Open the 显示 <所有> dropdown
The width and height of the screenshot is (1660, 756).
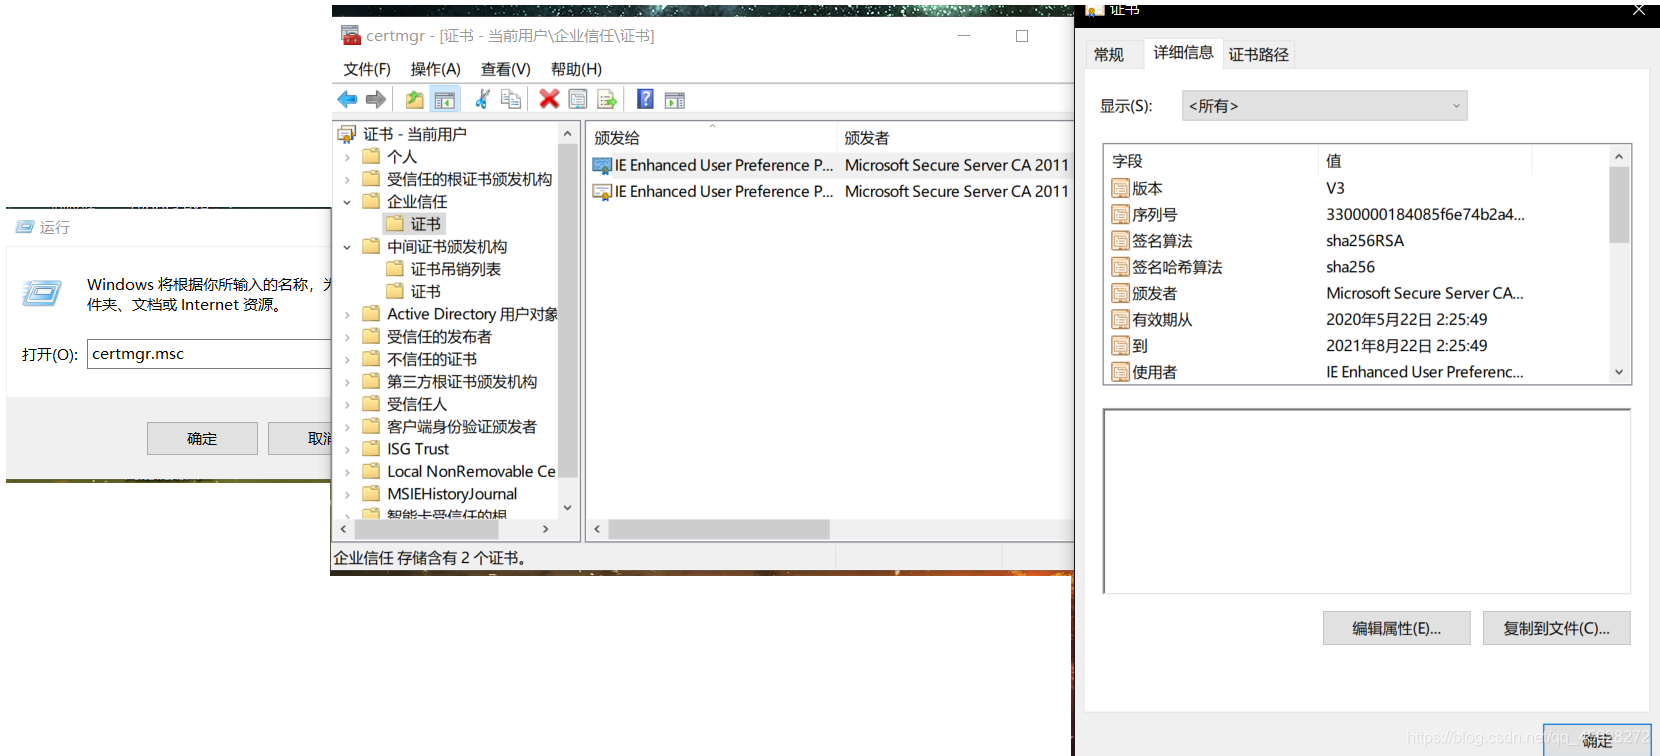(1324, 106)
